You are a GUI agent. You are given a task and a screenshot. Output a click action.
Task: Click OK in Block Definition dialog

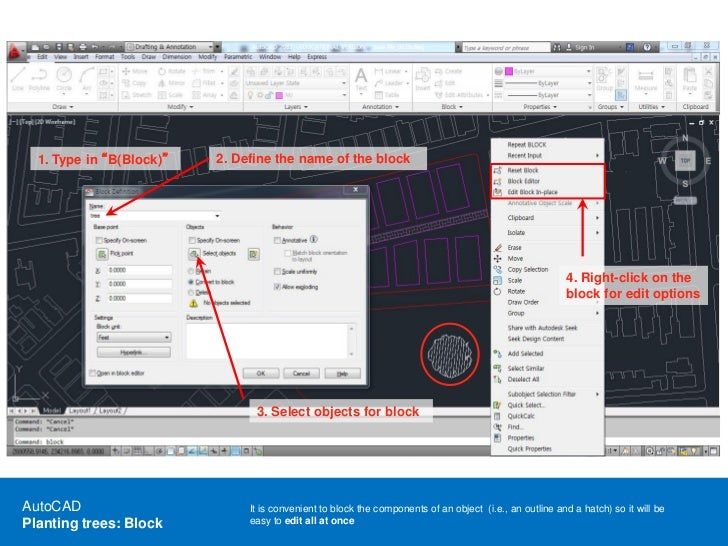click(x=261, y=373)
